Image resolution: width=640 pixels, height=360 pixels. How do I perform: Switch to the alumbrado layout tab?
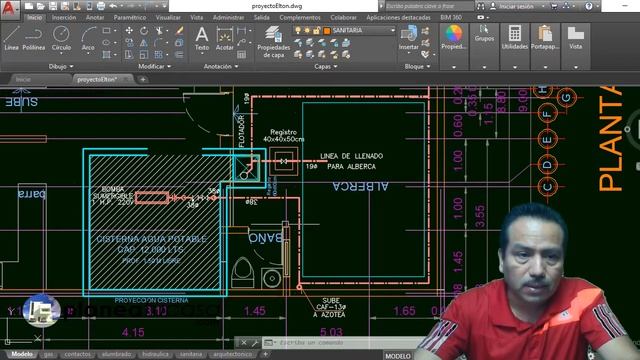116,354
